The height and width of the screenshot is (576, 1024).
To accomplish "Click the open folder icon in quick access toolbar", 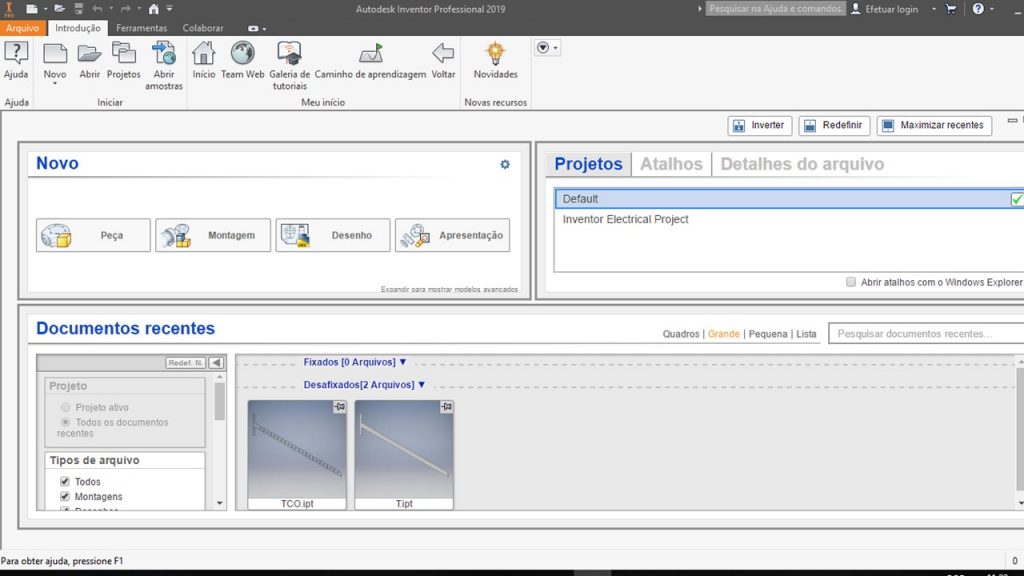I will point(59,9).
